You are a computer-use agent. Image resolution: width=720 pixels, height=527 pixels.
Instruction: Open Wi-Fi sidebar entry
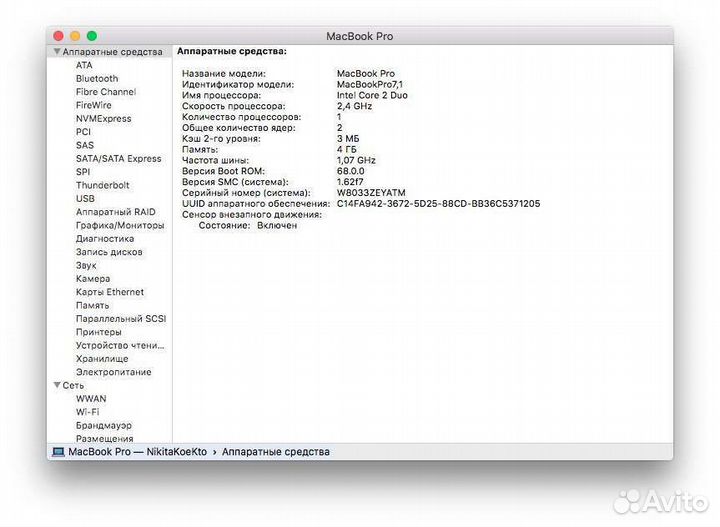click(x=87, y=412)
